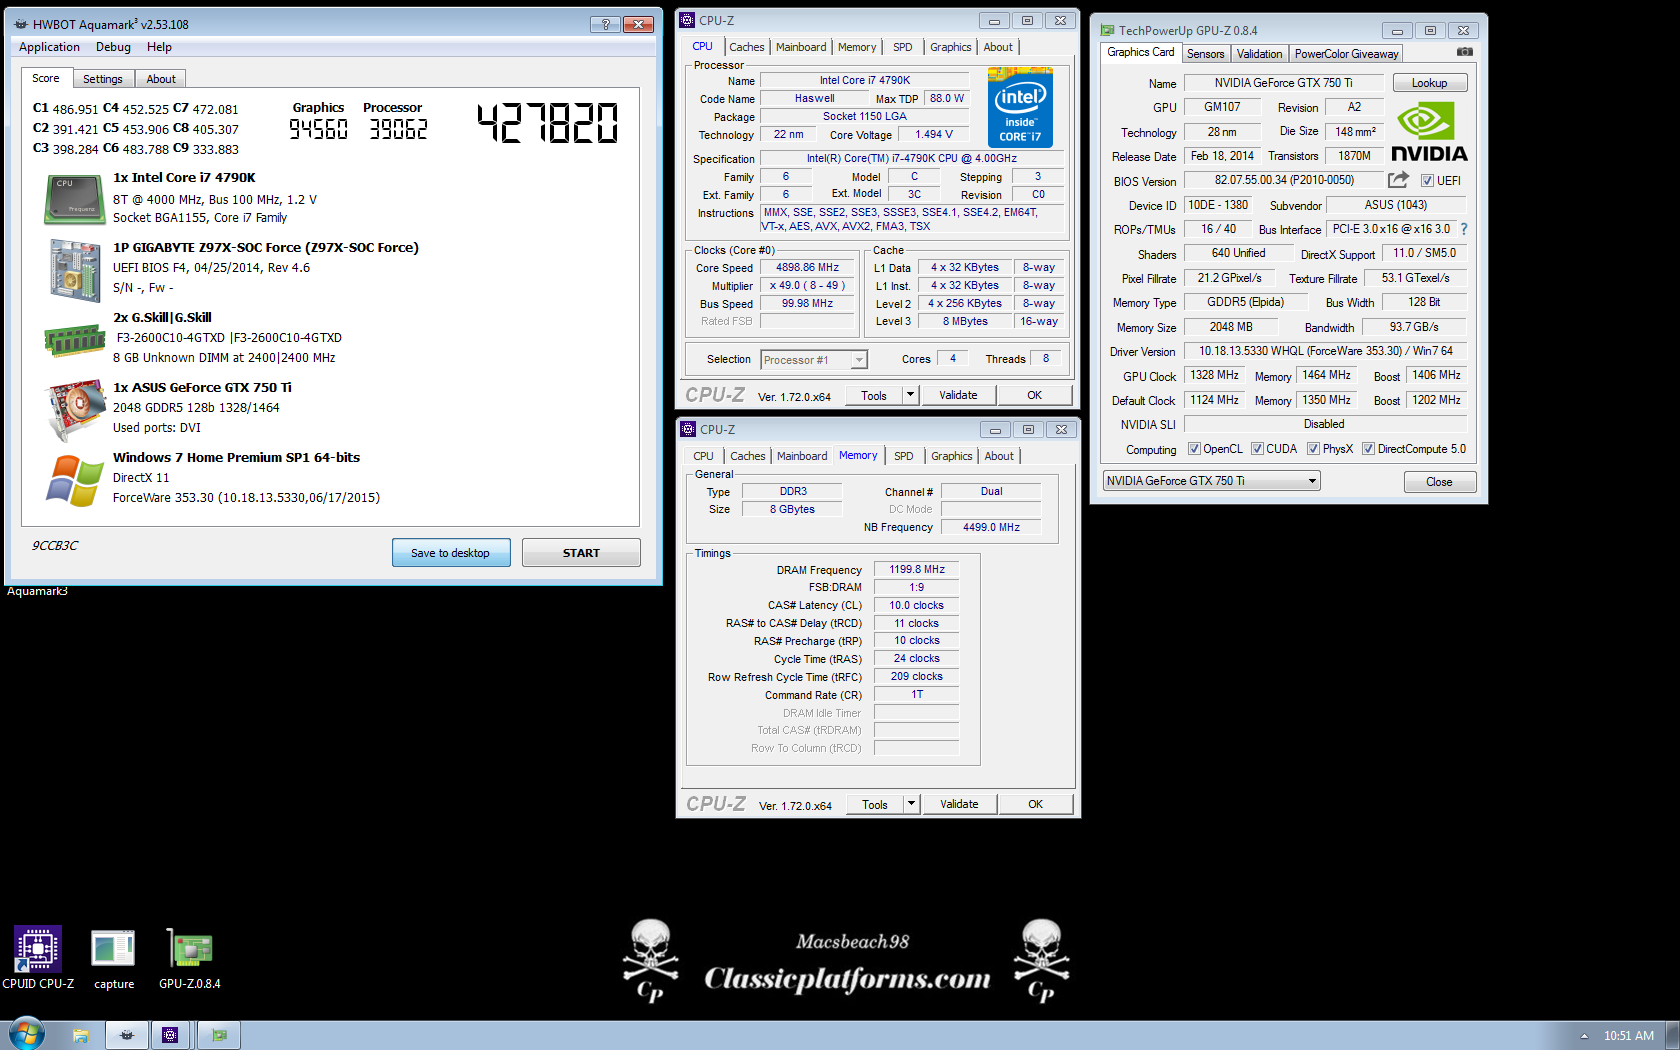Click the Windows 7 logo icon in Aquamark
This screenshot has height=1050, width=1680.
74,481
